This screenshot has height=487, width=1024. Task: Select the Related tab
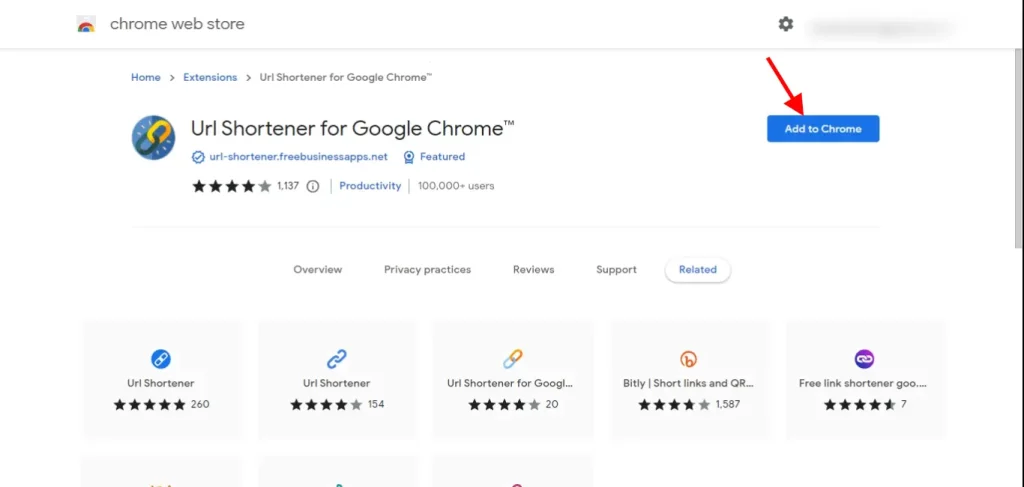pos(697,270)
